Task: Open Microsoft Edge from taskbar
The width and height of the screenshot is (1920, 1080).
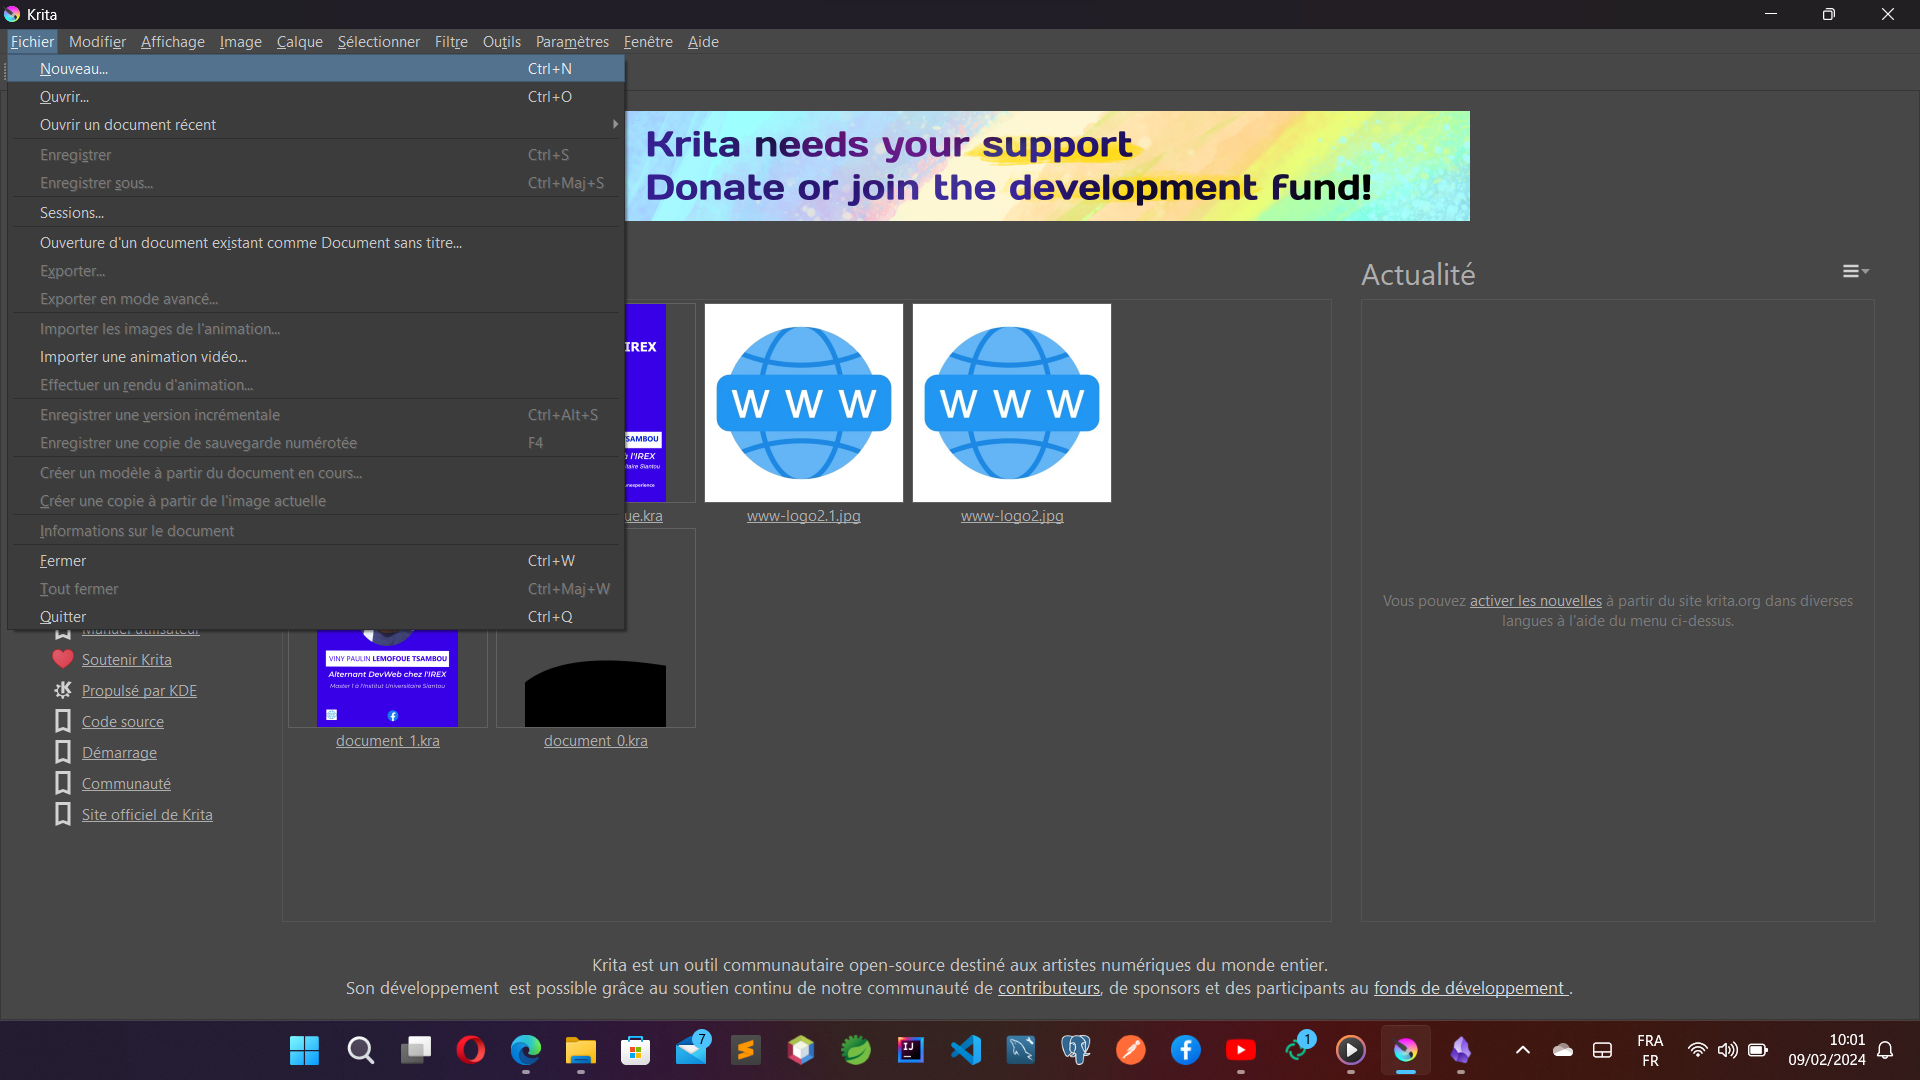Action: point(526,1050)
